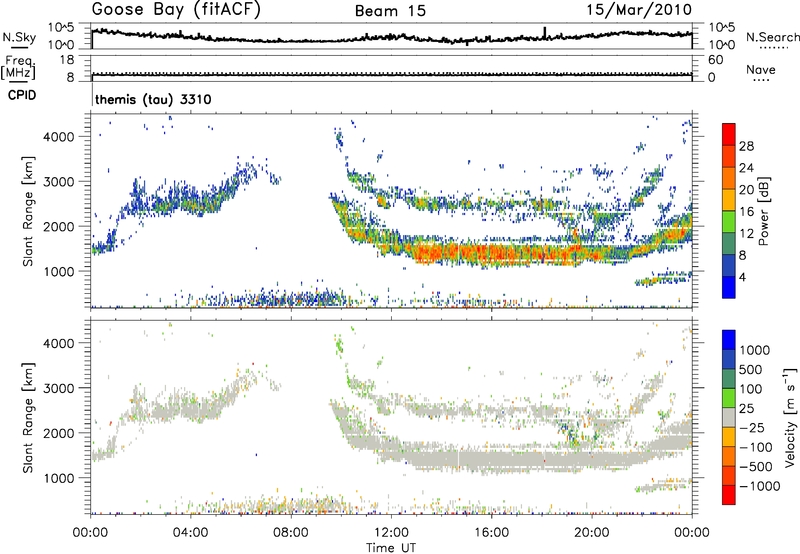Click the "4" power color bar label

[742, 277]
